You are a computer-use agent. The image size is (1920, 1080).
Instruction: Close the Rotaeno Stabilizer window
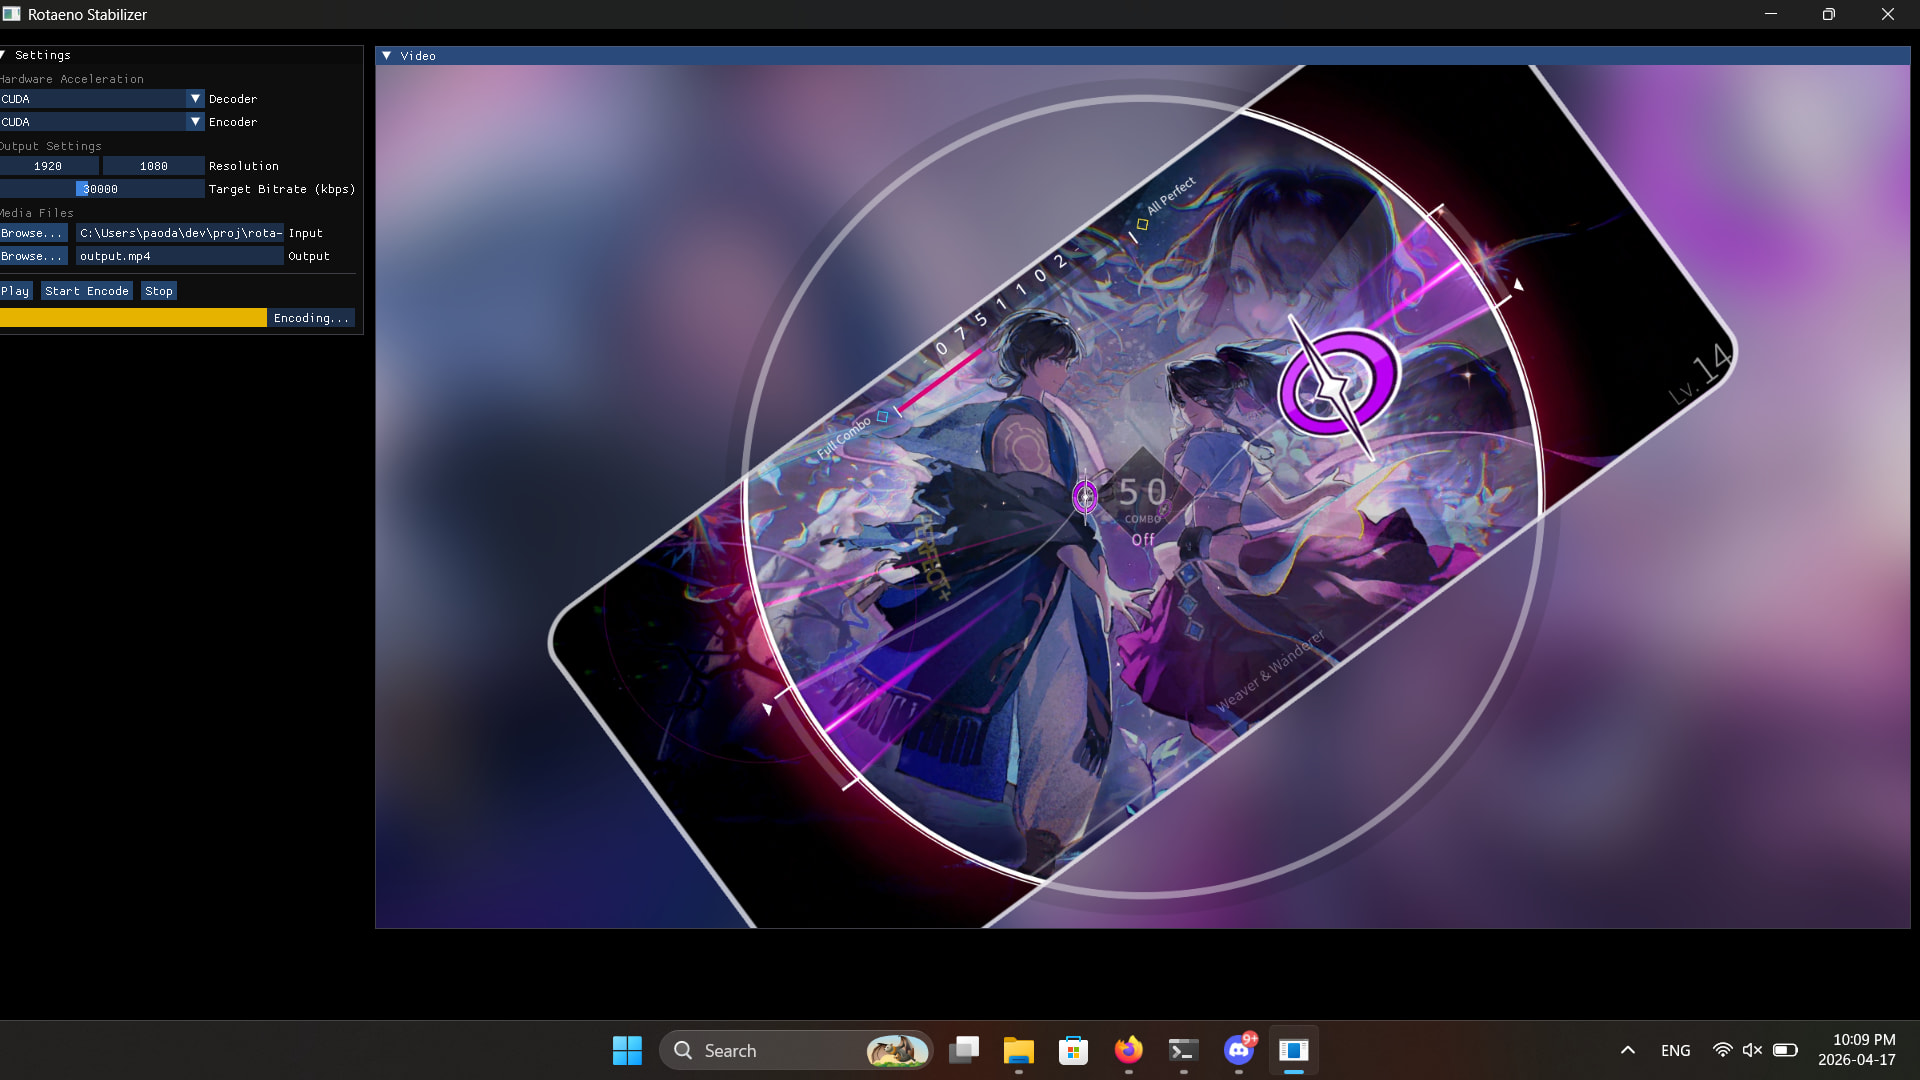pos(1888,14)
